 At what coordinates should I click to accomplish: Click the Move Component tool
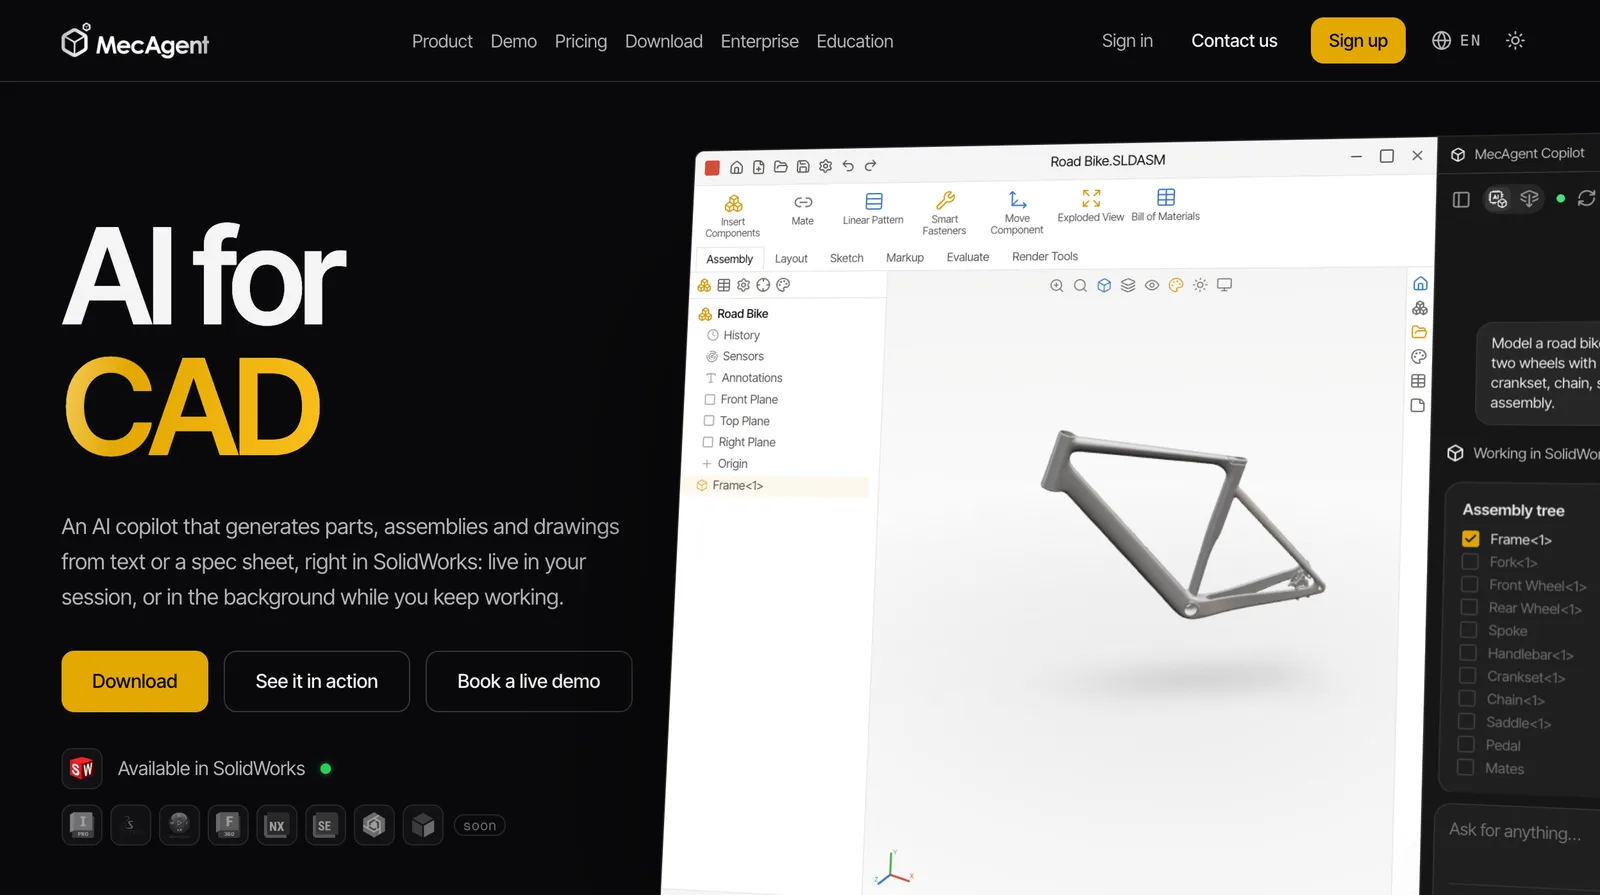click(x=1017, y=212)
